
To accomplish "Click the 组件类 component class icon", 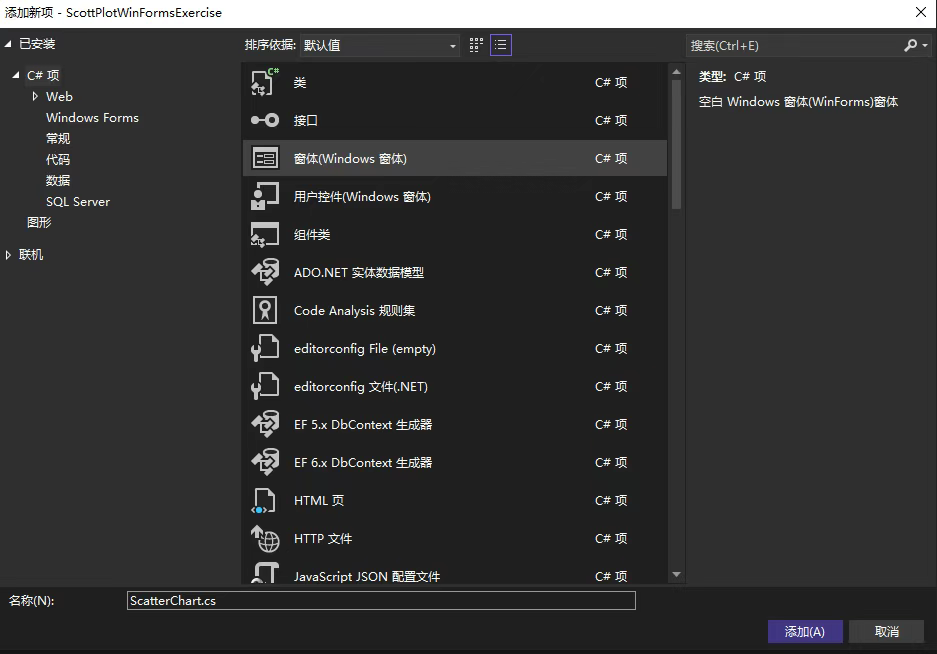I will coord(265,234).
